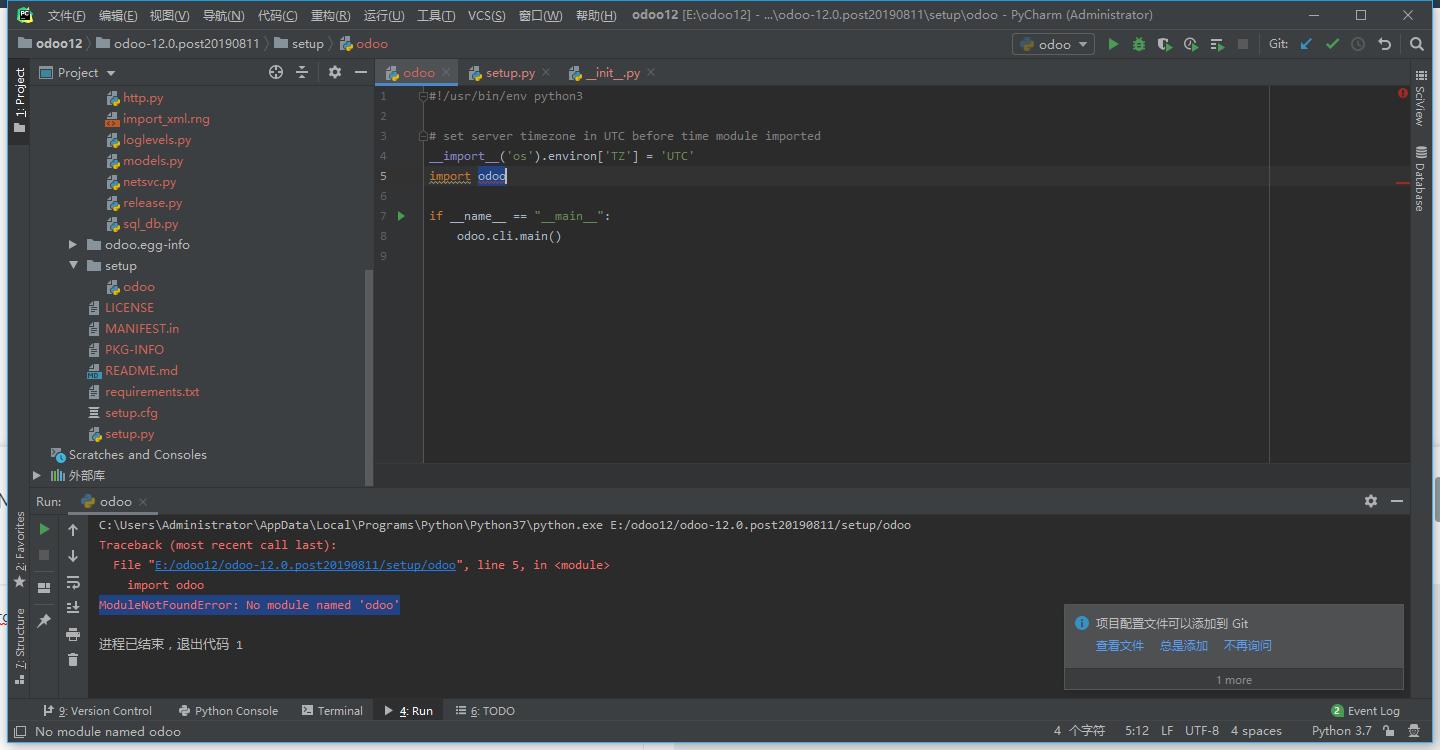Switch to __init__.py editor tab
Screen dimensions: 1440x750
pyautogui.click(x=612, y=73)
